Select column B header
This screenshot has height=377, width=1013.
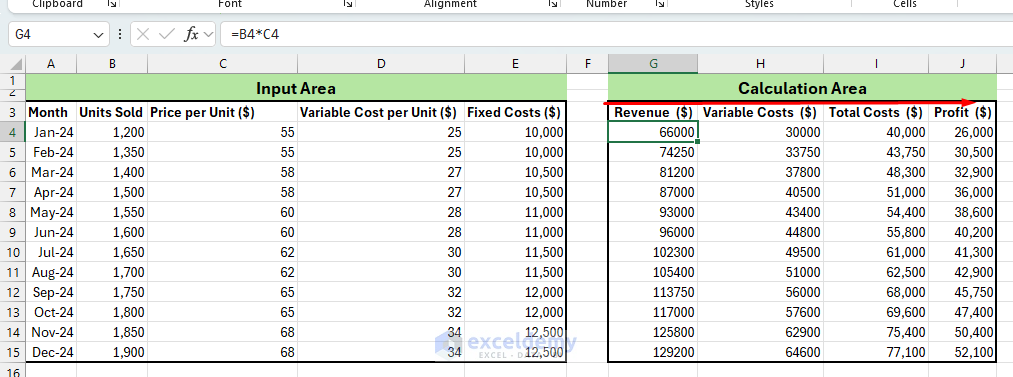(x=112, y=64)
